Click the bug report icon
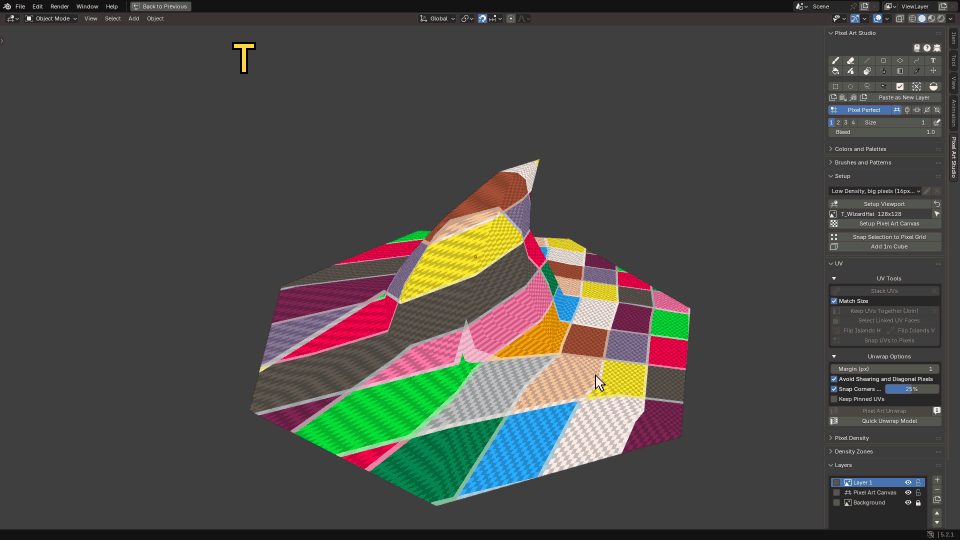The height and width of the screenshot is (540, 960). click(937, 48)
